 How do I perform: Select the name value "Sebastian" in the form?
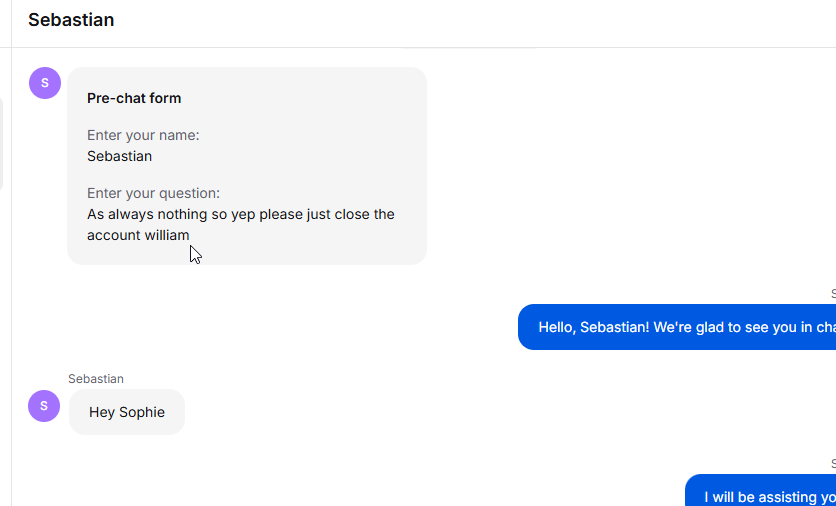(119, 156)
